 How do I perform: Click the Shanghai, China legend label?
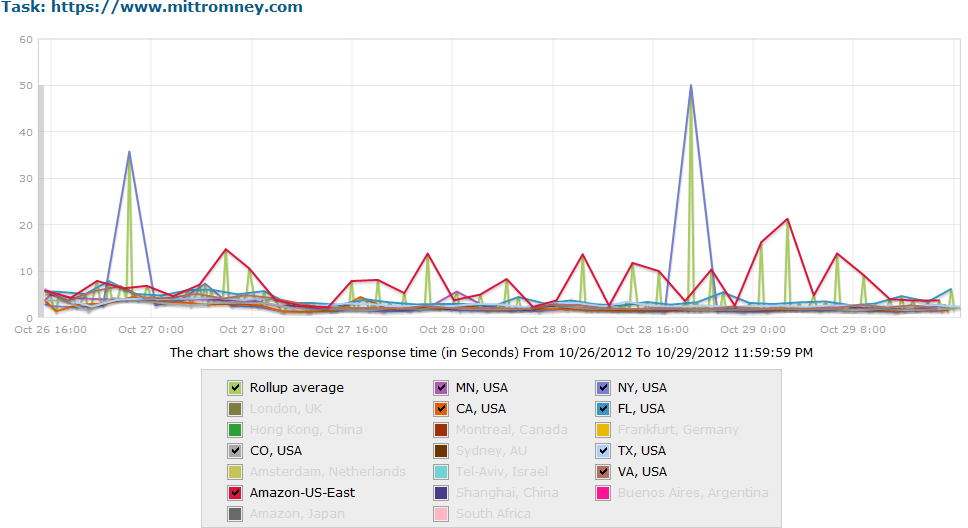coord(507,493)
